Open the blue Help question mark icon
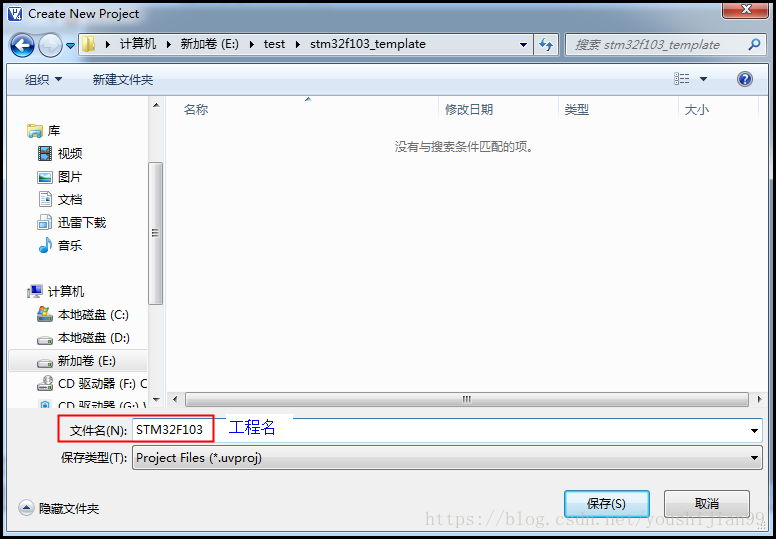 pos(744,79)
